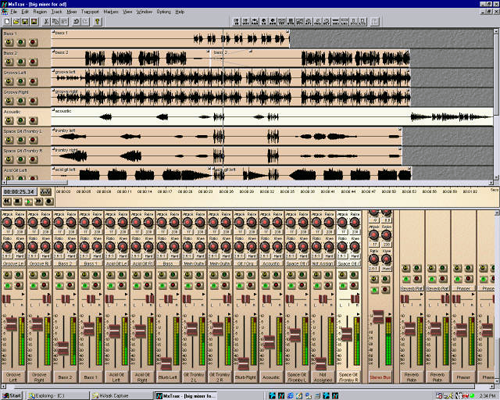Click the Open folder toolbar icon
Screen dimensions: 500x400
point(16,22)
